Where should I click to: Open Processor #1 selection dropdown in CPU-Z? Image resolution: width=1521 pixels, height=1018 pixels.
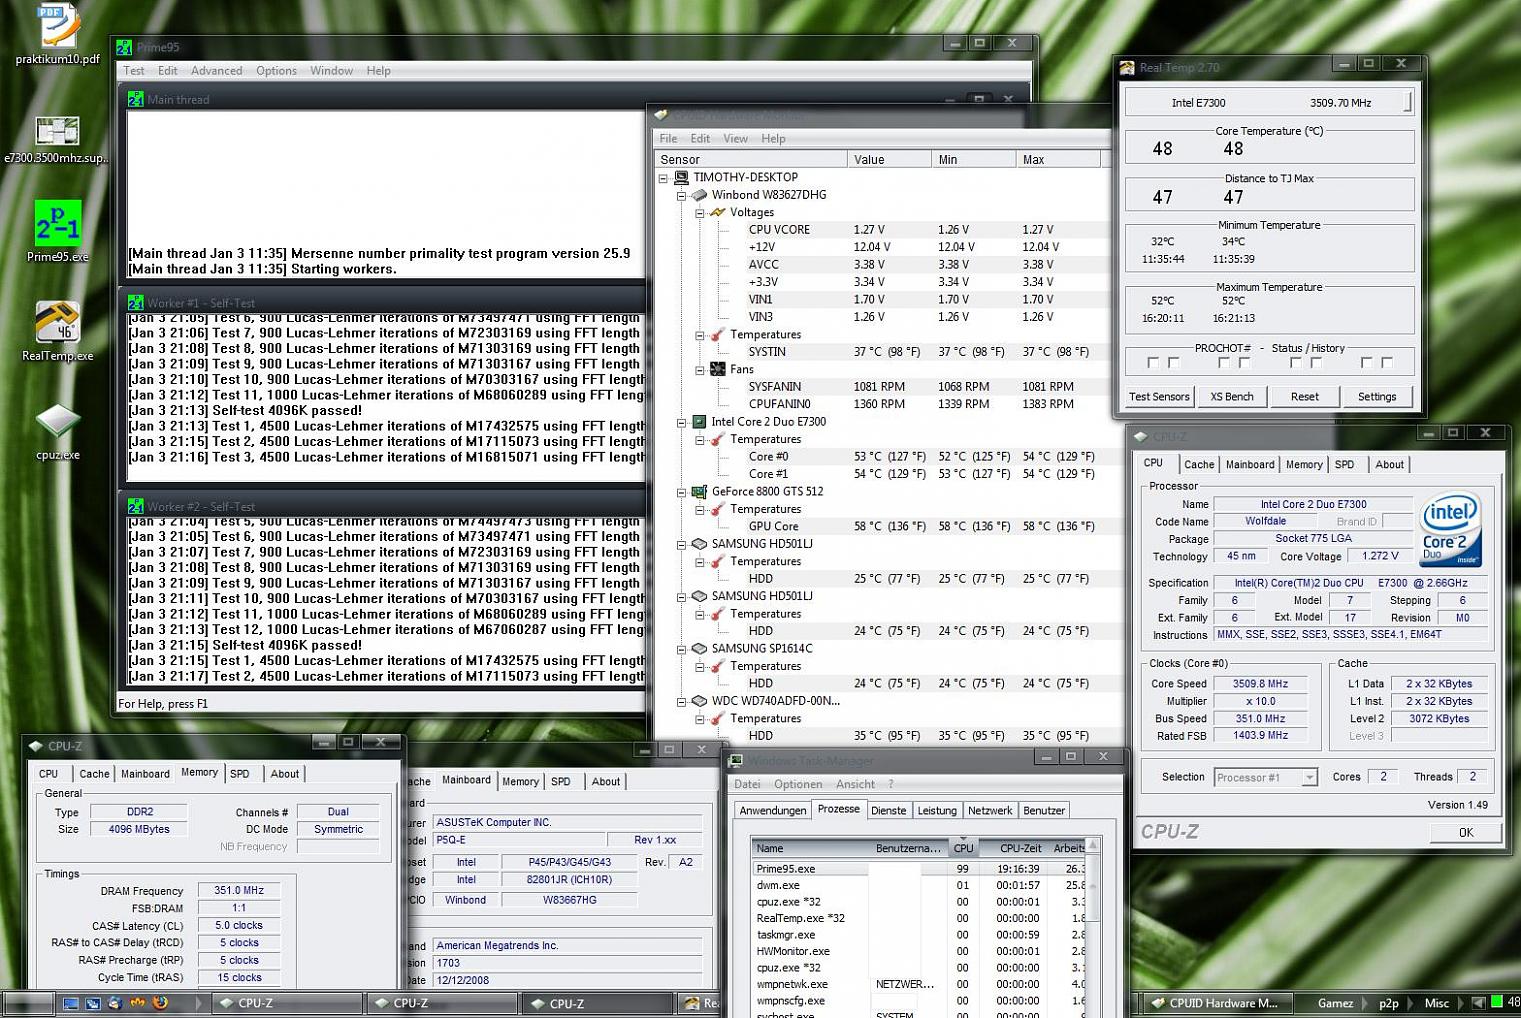[1308, 777]
